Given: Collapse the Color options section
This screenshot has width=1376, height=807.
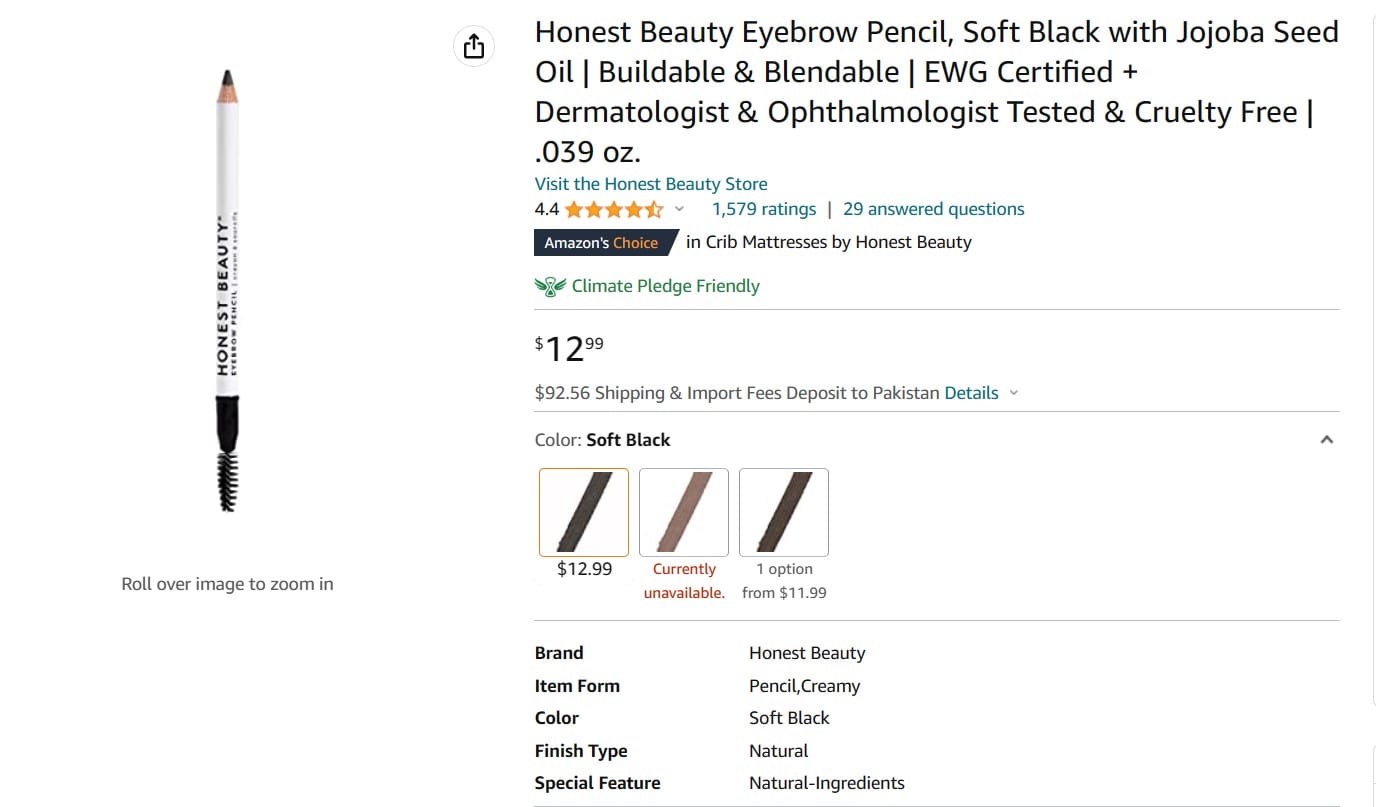Looking at the screenshot, I should (x=1326, y=440).
